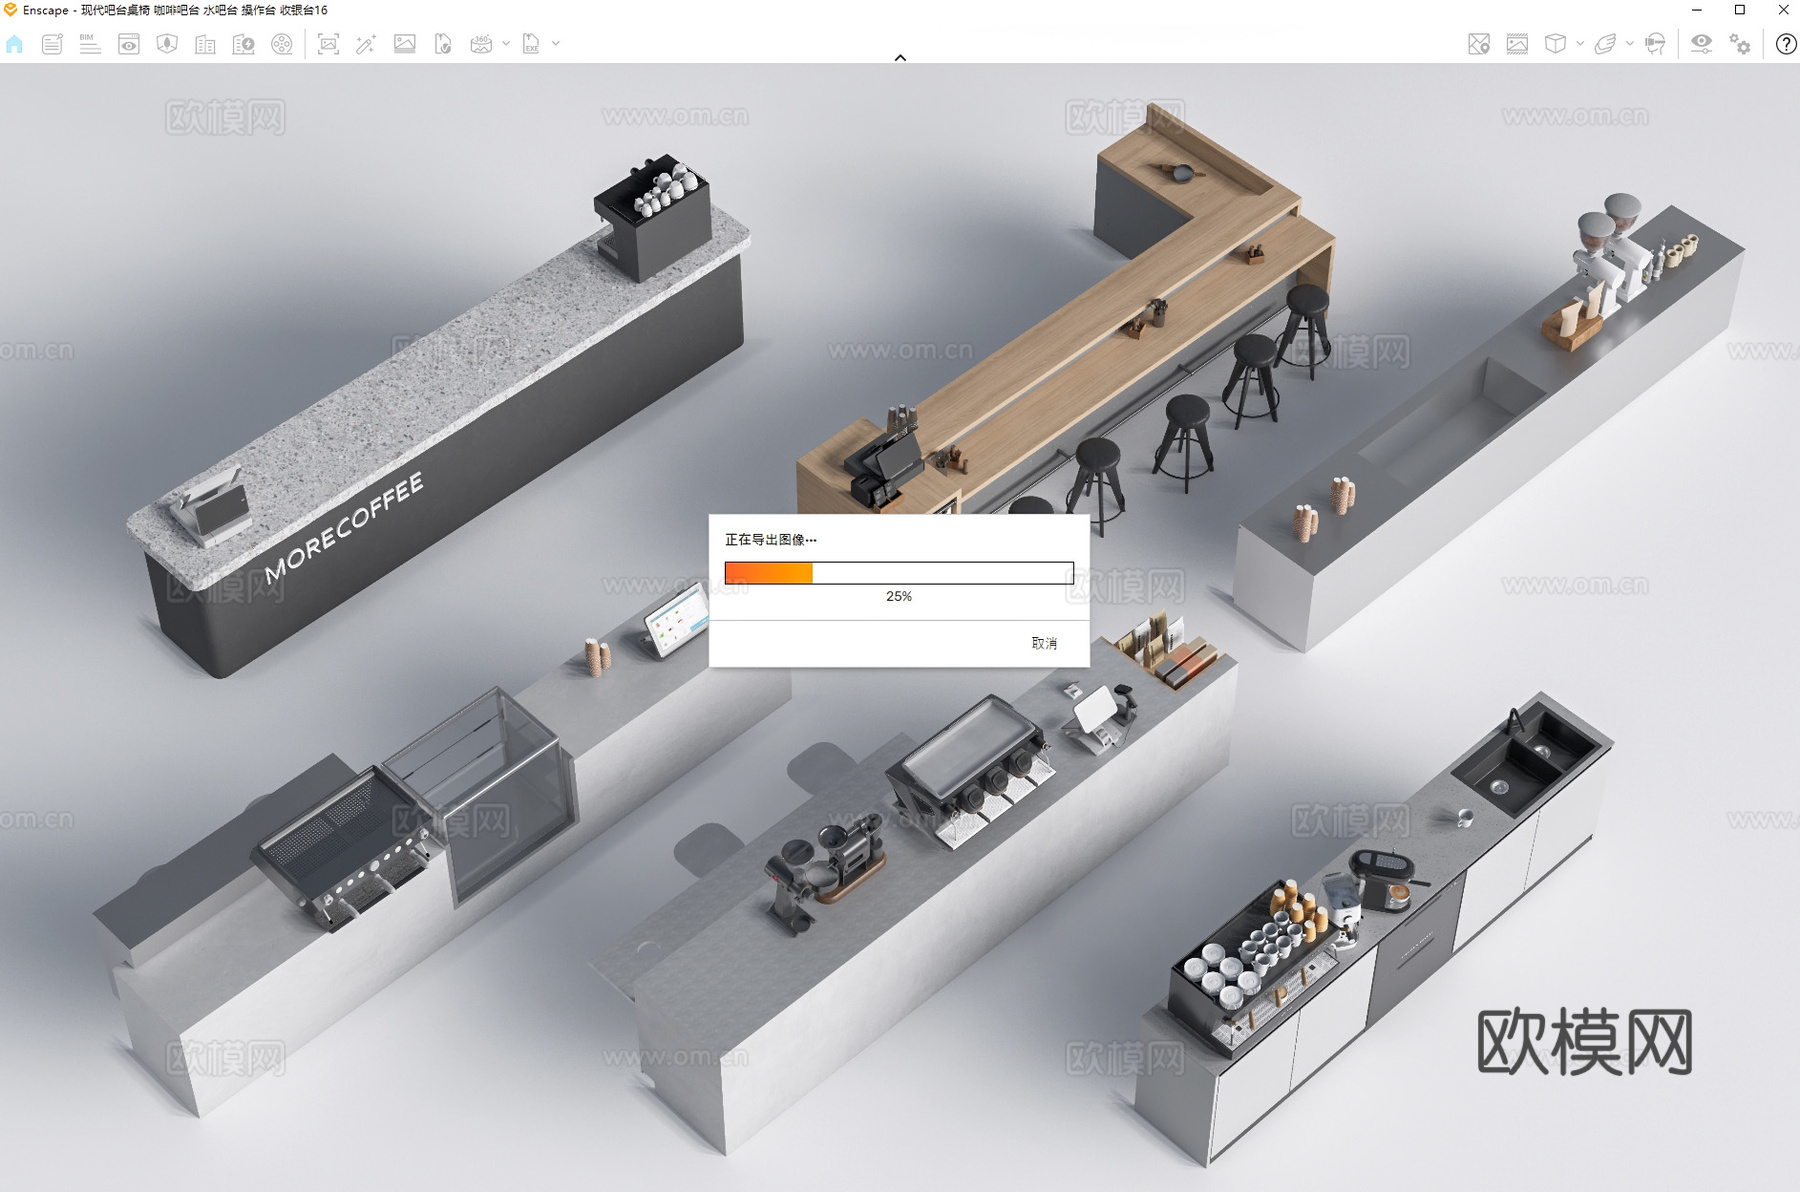The height and width of the screenshot is (1192, 1800).
Task: Click the 正在导出图像 dialog title text
Action: point(770,539)
